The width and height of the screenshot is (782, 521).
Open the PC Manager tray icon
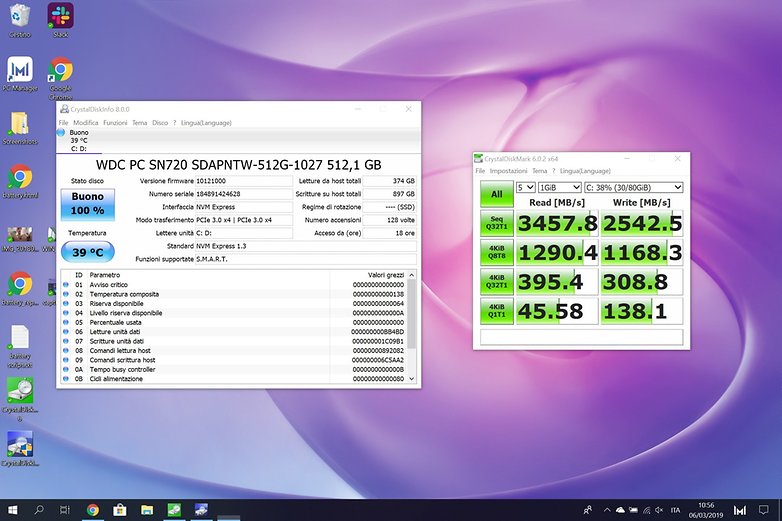740,510
